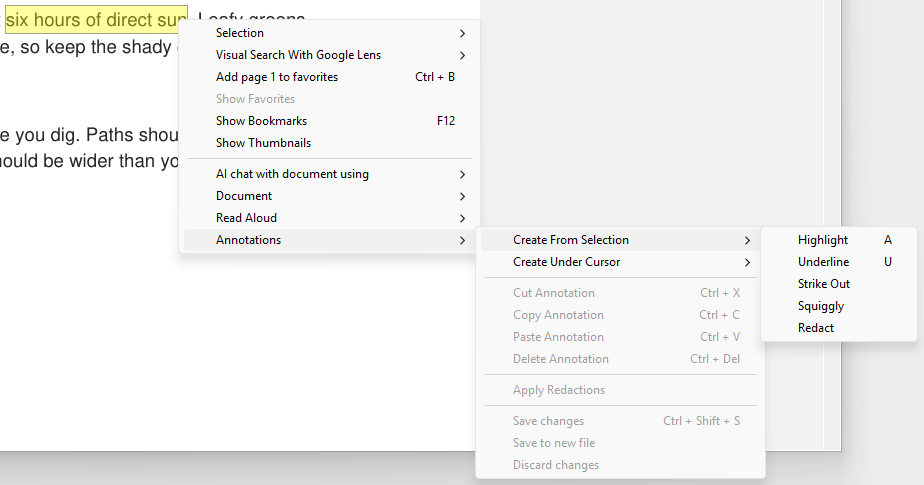Choose Highlight annotation option
The height and width of the screenshot is (485, 924).
pos(839,240)
